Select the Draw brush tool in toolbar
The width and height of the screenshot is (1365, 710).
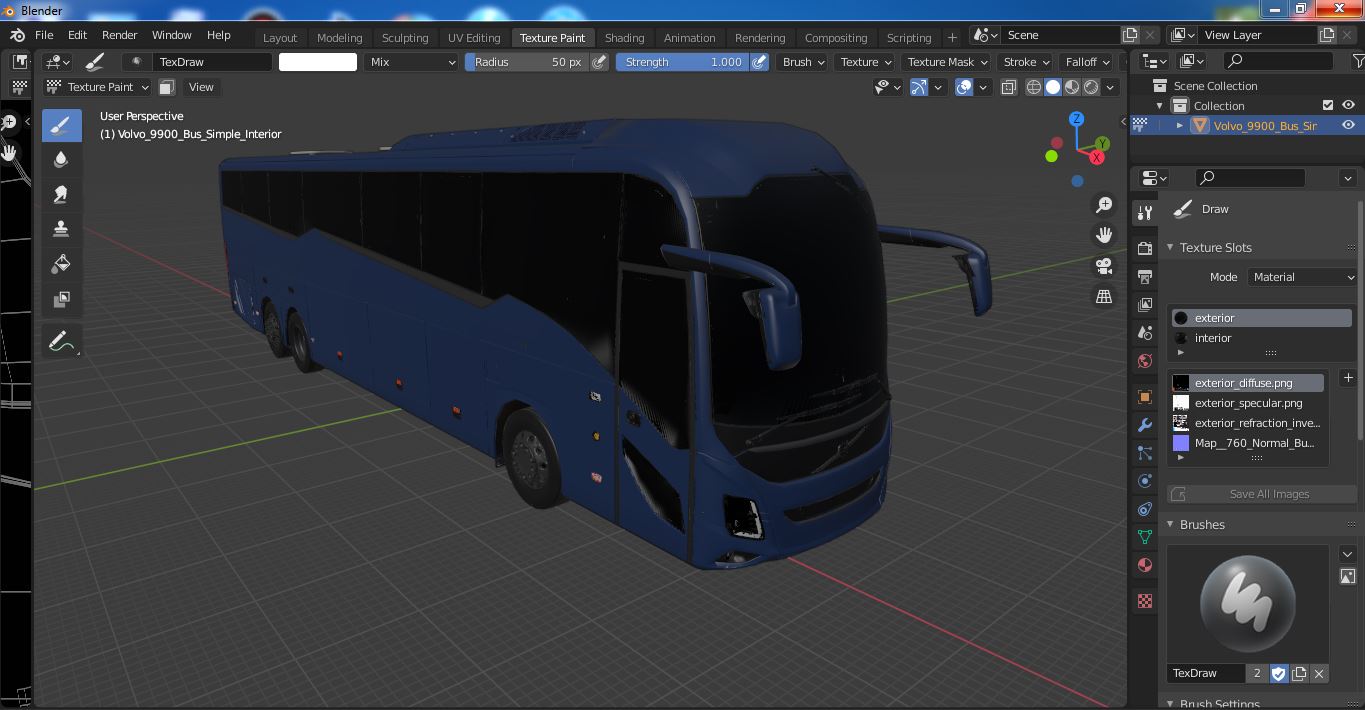point(61,125)
